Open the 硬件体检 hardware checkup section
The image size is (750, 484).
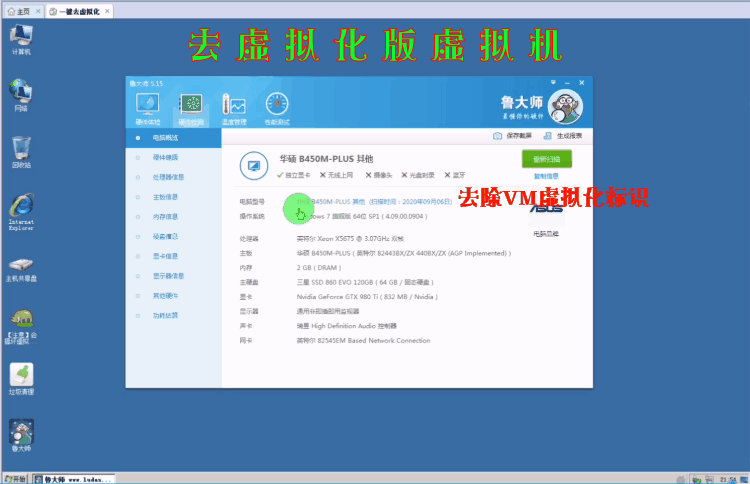(148, 109)
